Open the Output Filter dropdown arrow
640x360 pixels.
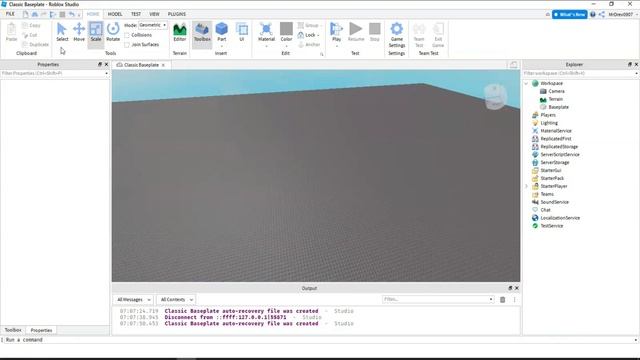491,300
